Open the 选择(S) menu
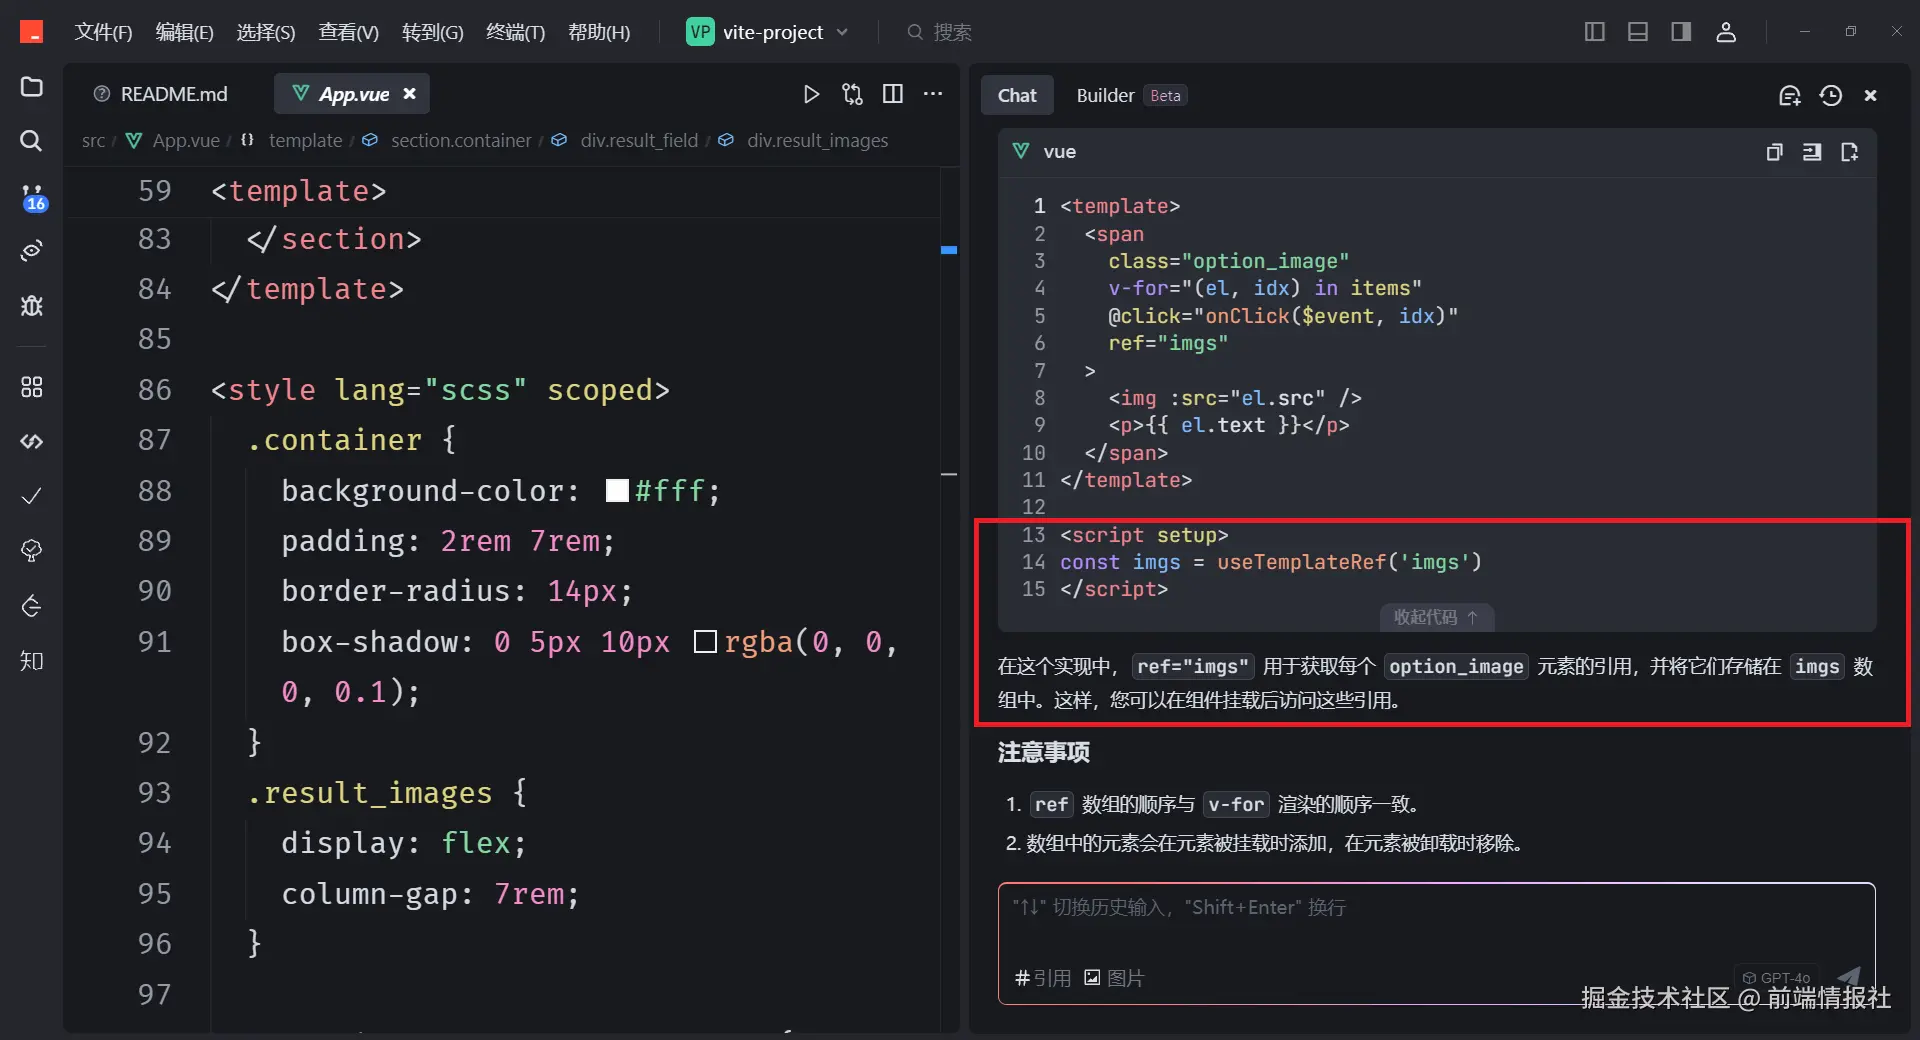This screenshot has height=1040, width=1920. 266,32
